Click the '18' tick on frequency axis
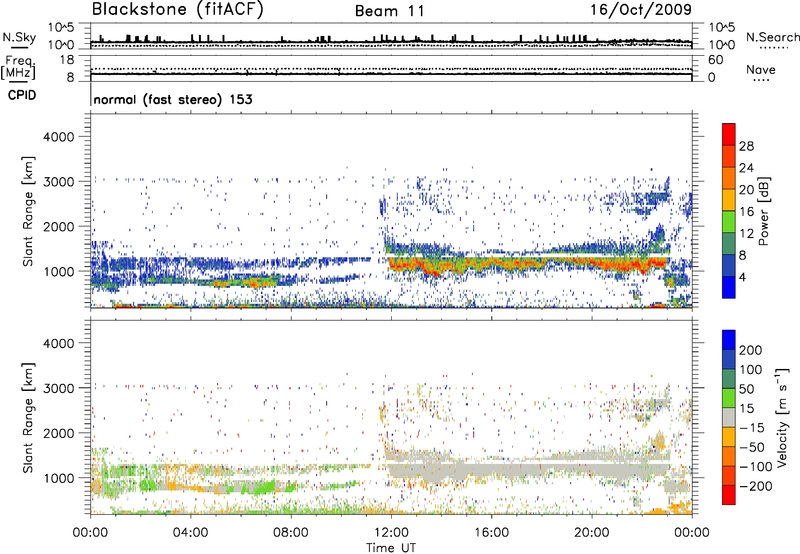The image size is (800, 554). pyautogui.click(x=67, y=60)
